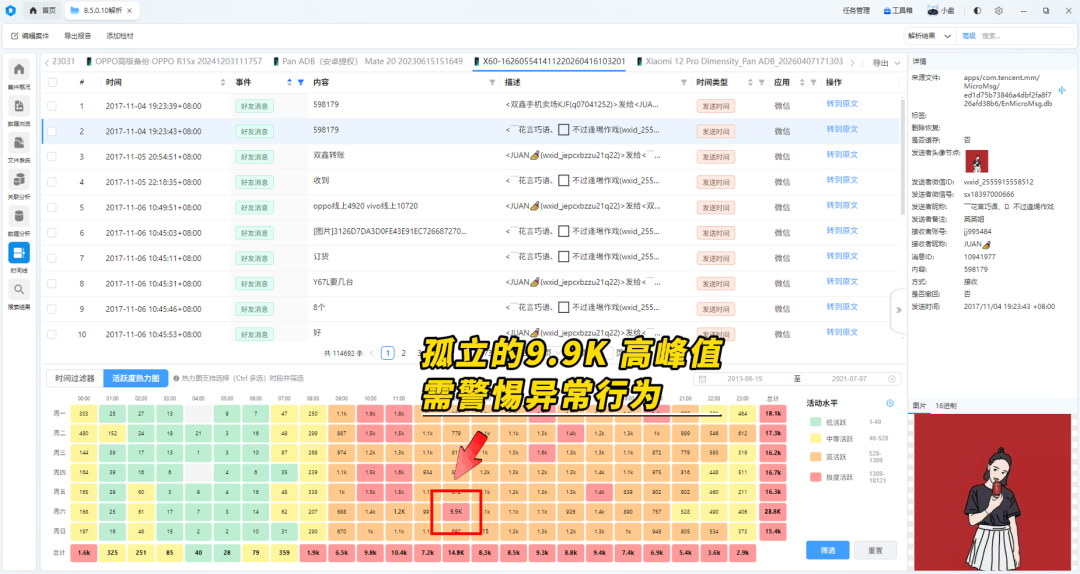
Task: Expand the 解析结果 search scope dropdown
Action: [930, 36]
